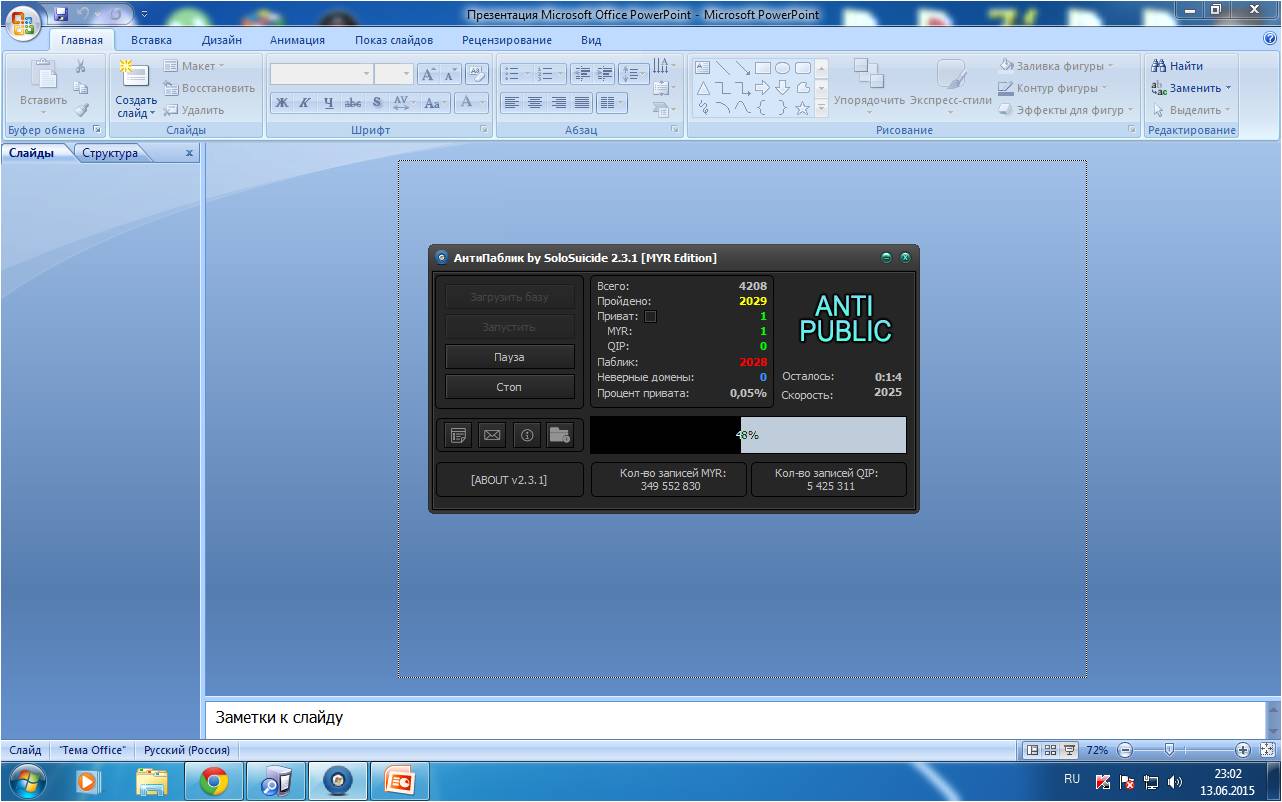Open the info icon in AntiPublic

click(x=527, y=435)
